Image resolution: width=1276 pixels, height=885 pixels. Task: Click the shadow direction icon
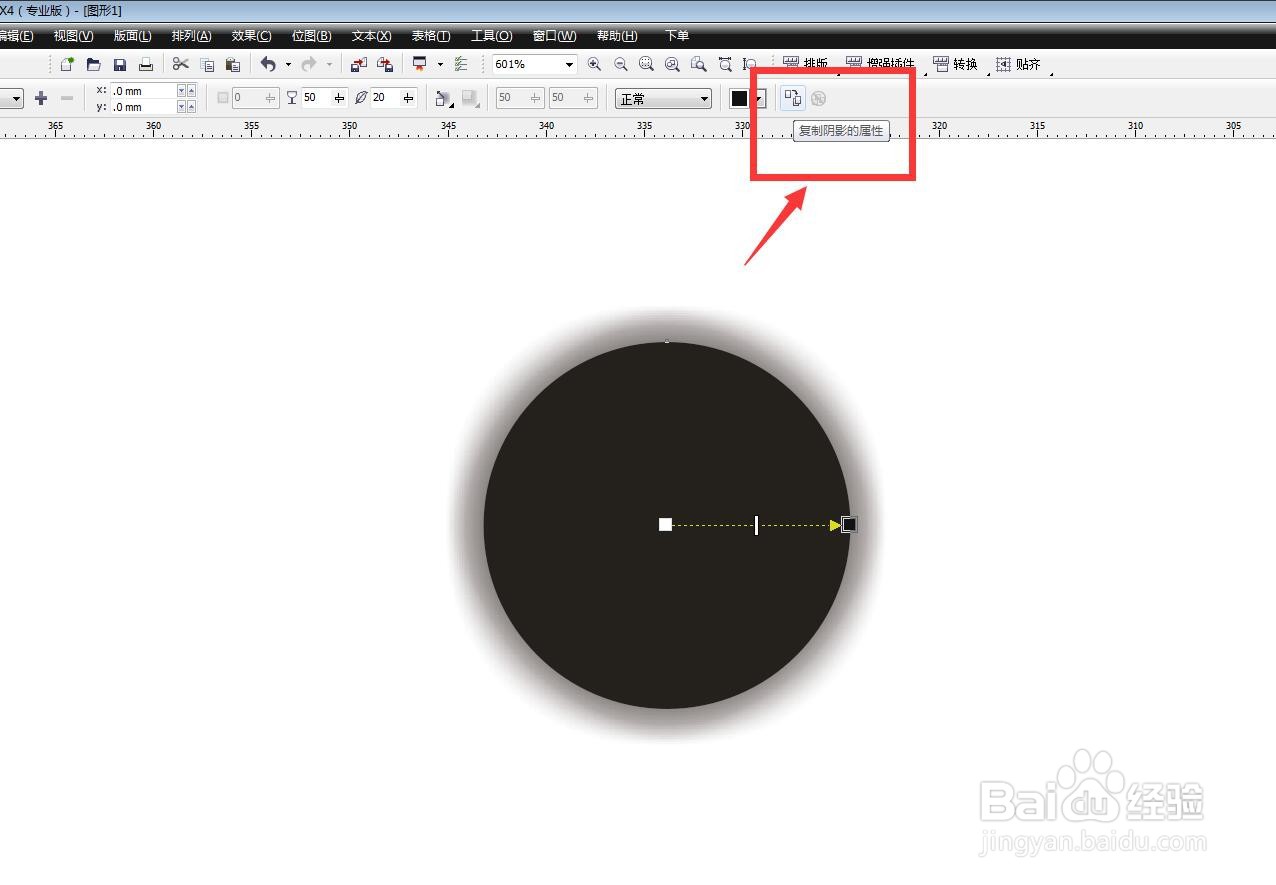click(x=443, y=98)
